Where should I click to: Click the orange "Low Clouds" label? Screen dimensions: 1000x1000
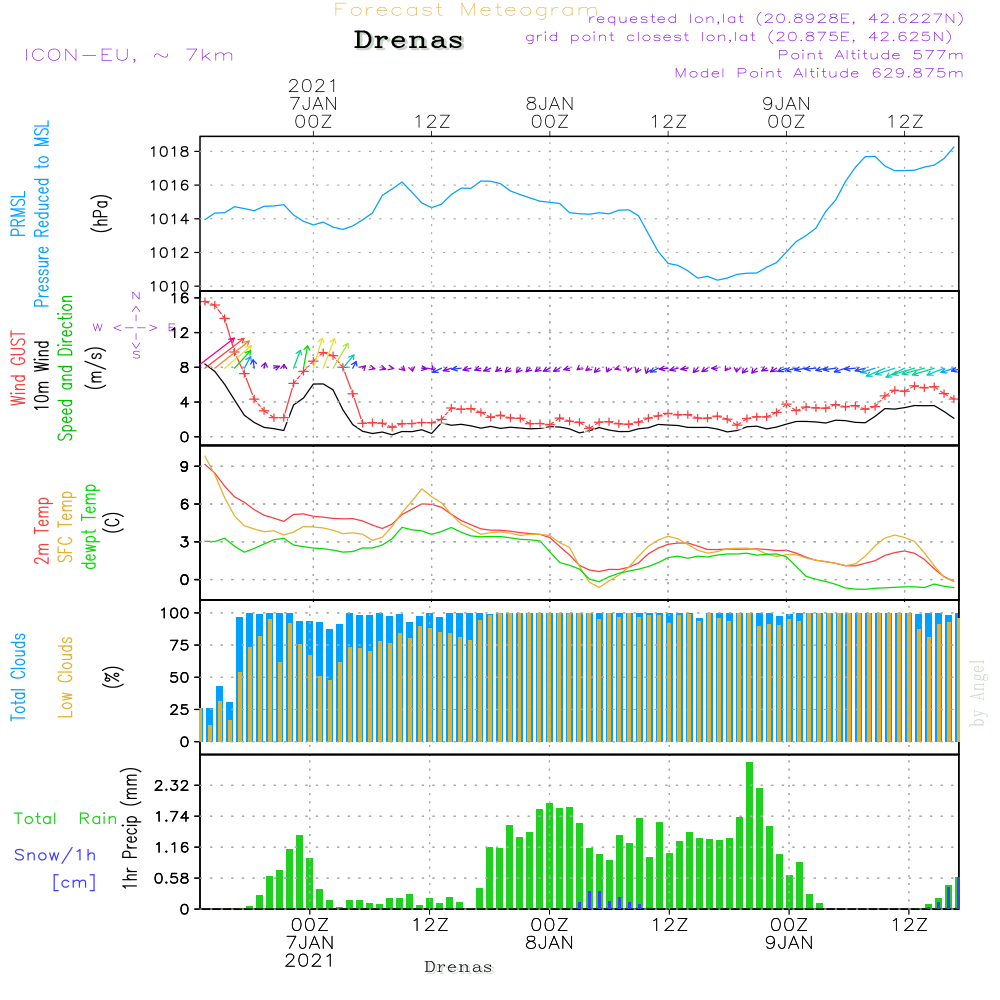coord(66,677)
